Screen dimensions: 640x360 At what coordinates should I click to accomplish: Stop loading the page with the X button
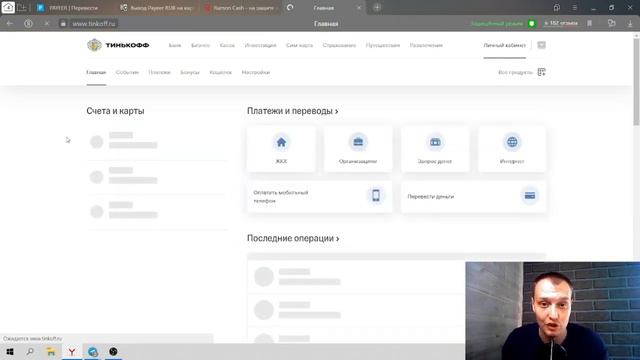point(47,24)
